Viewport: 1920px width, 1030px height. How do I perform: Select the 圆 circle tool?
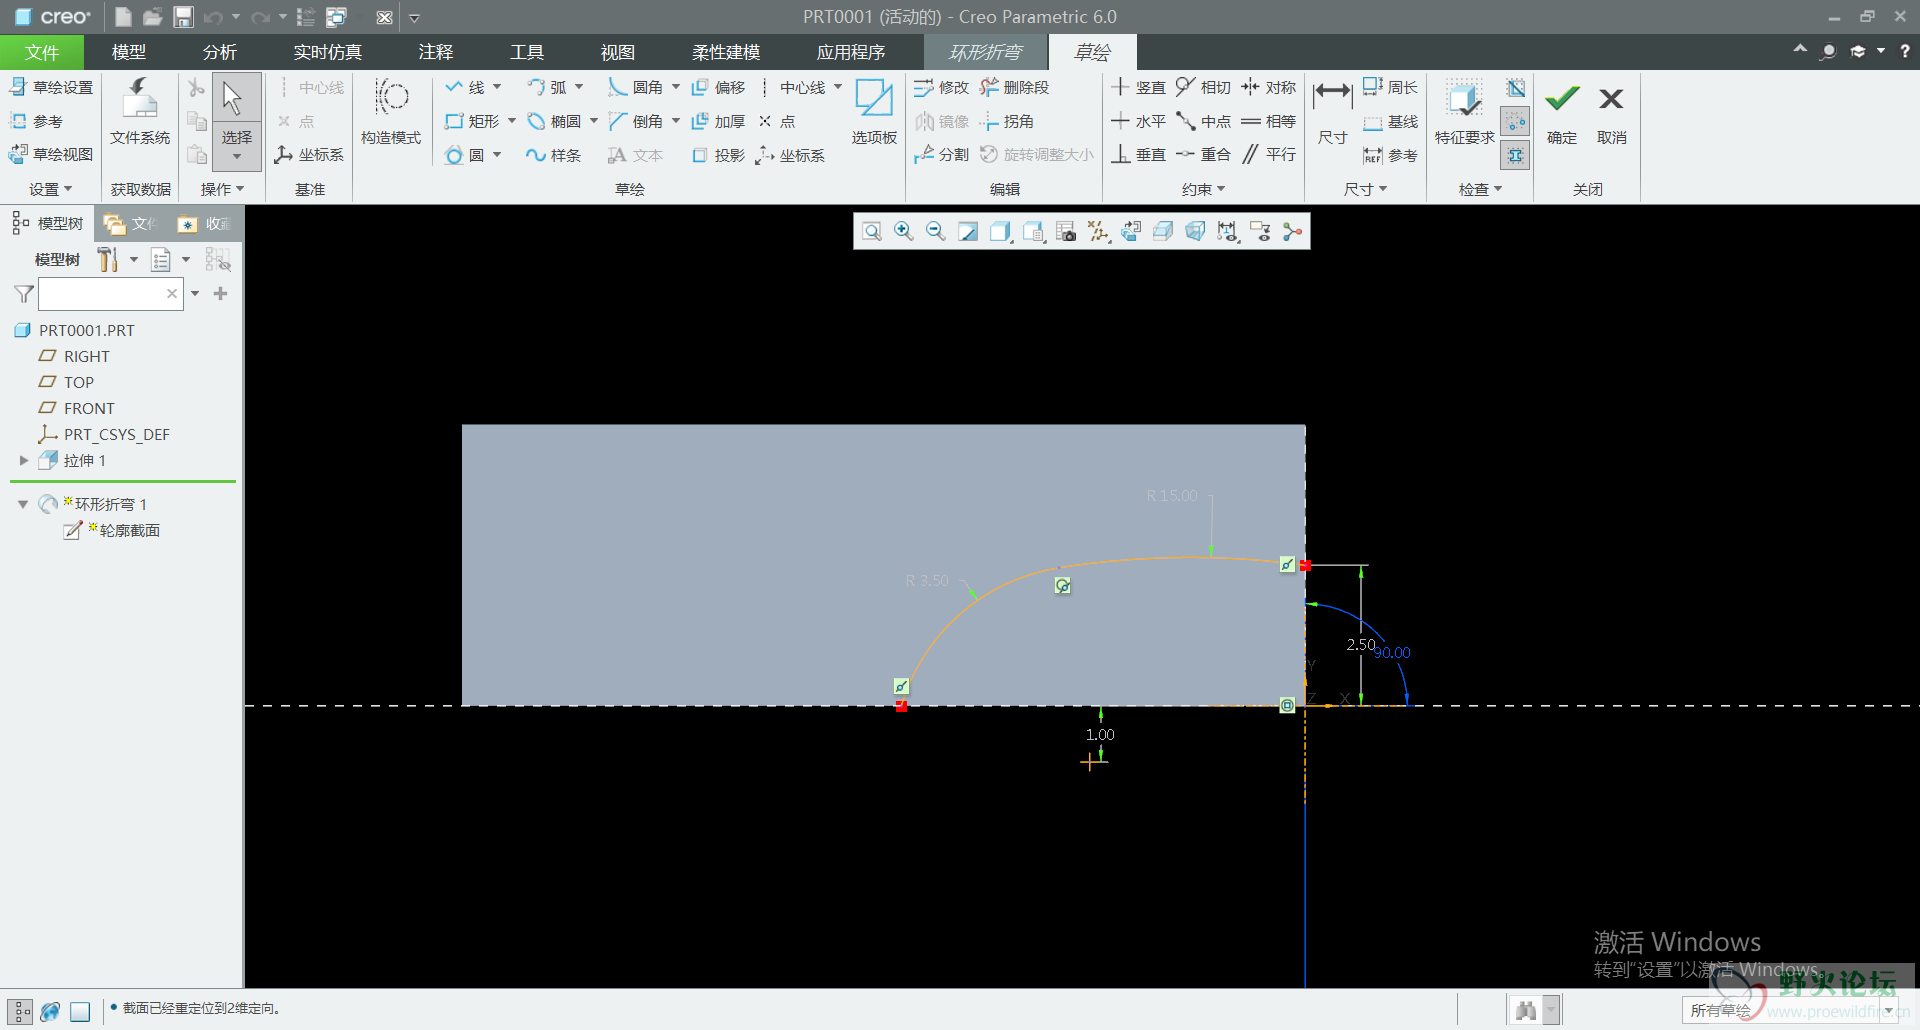point(466,155)
